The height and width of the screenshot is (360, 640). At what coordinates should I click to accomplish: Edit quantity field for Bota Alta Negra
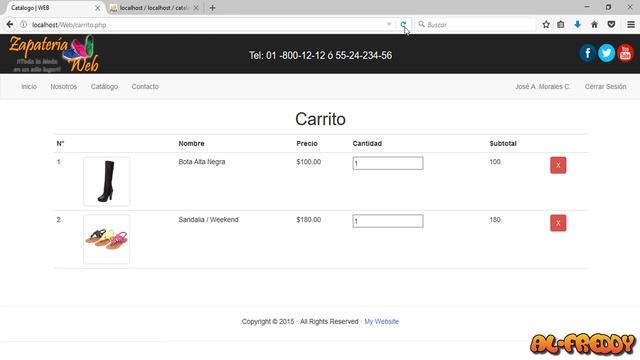388,163
